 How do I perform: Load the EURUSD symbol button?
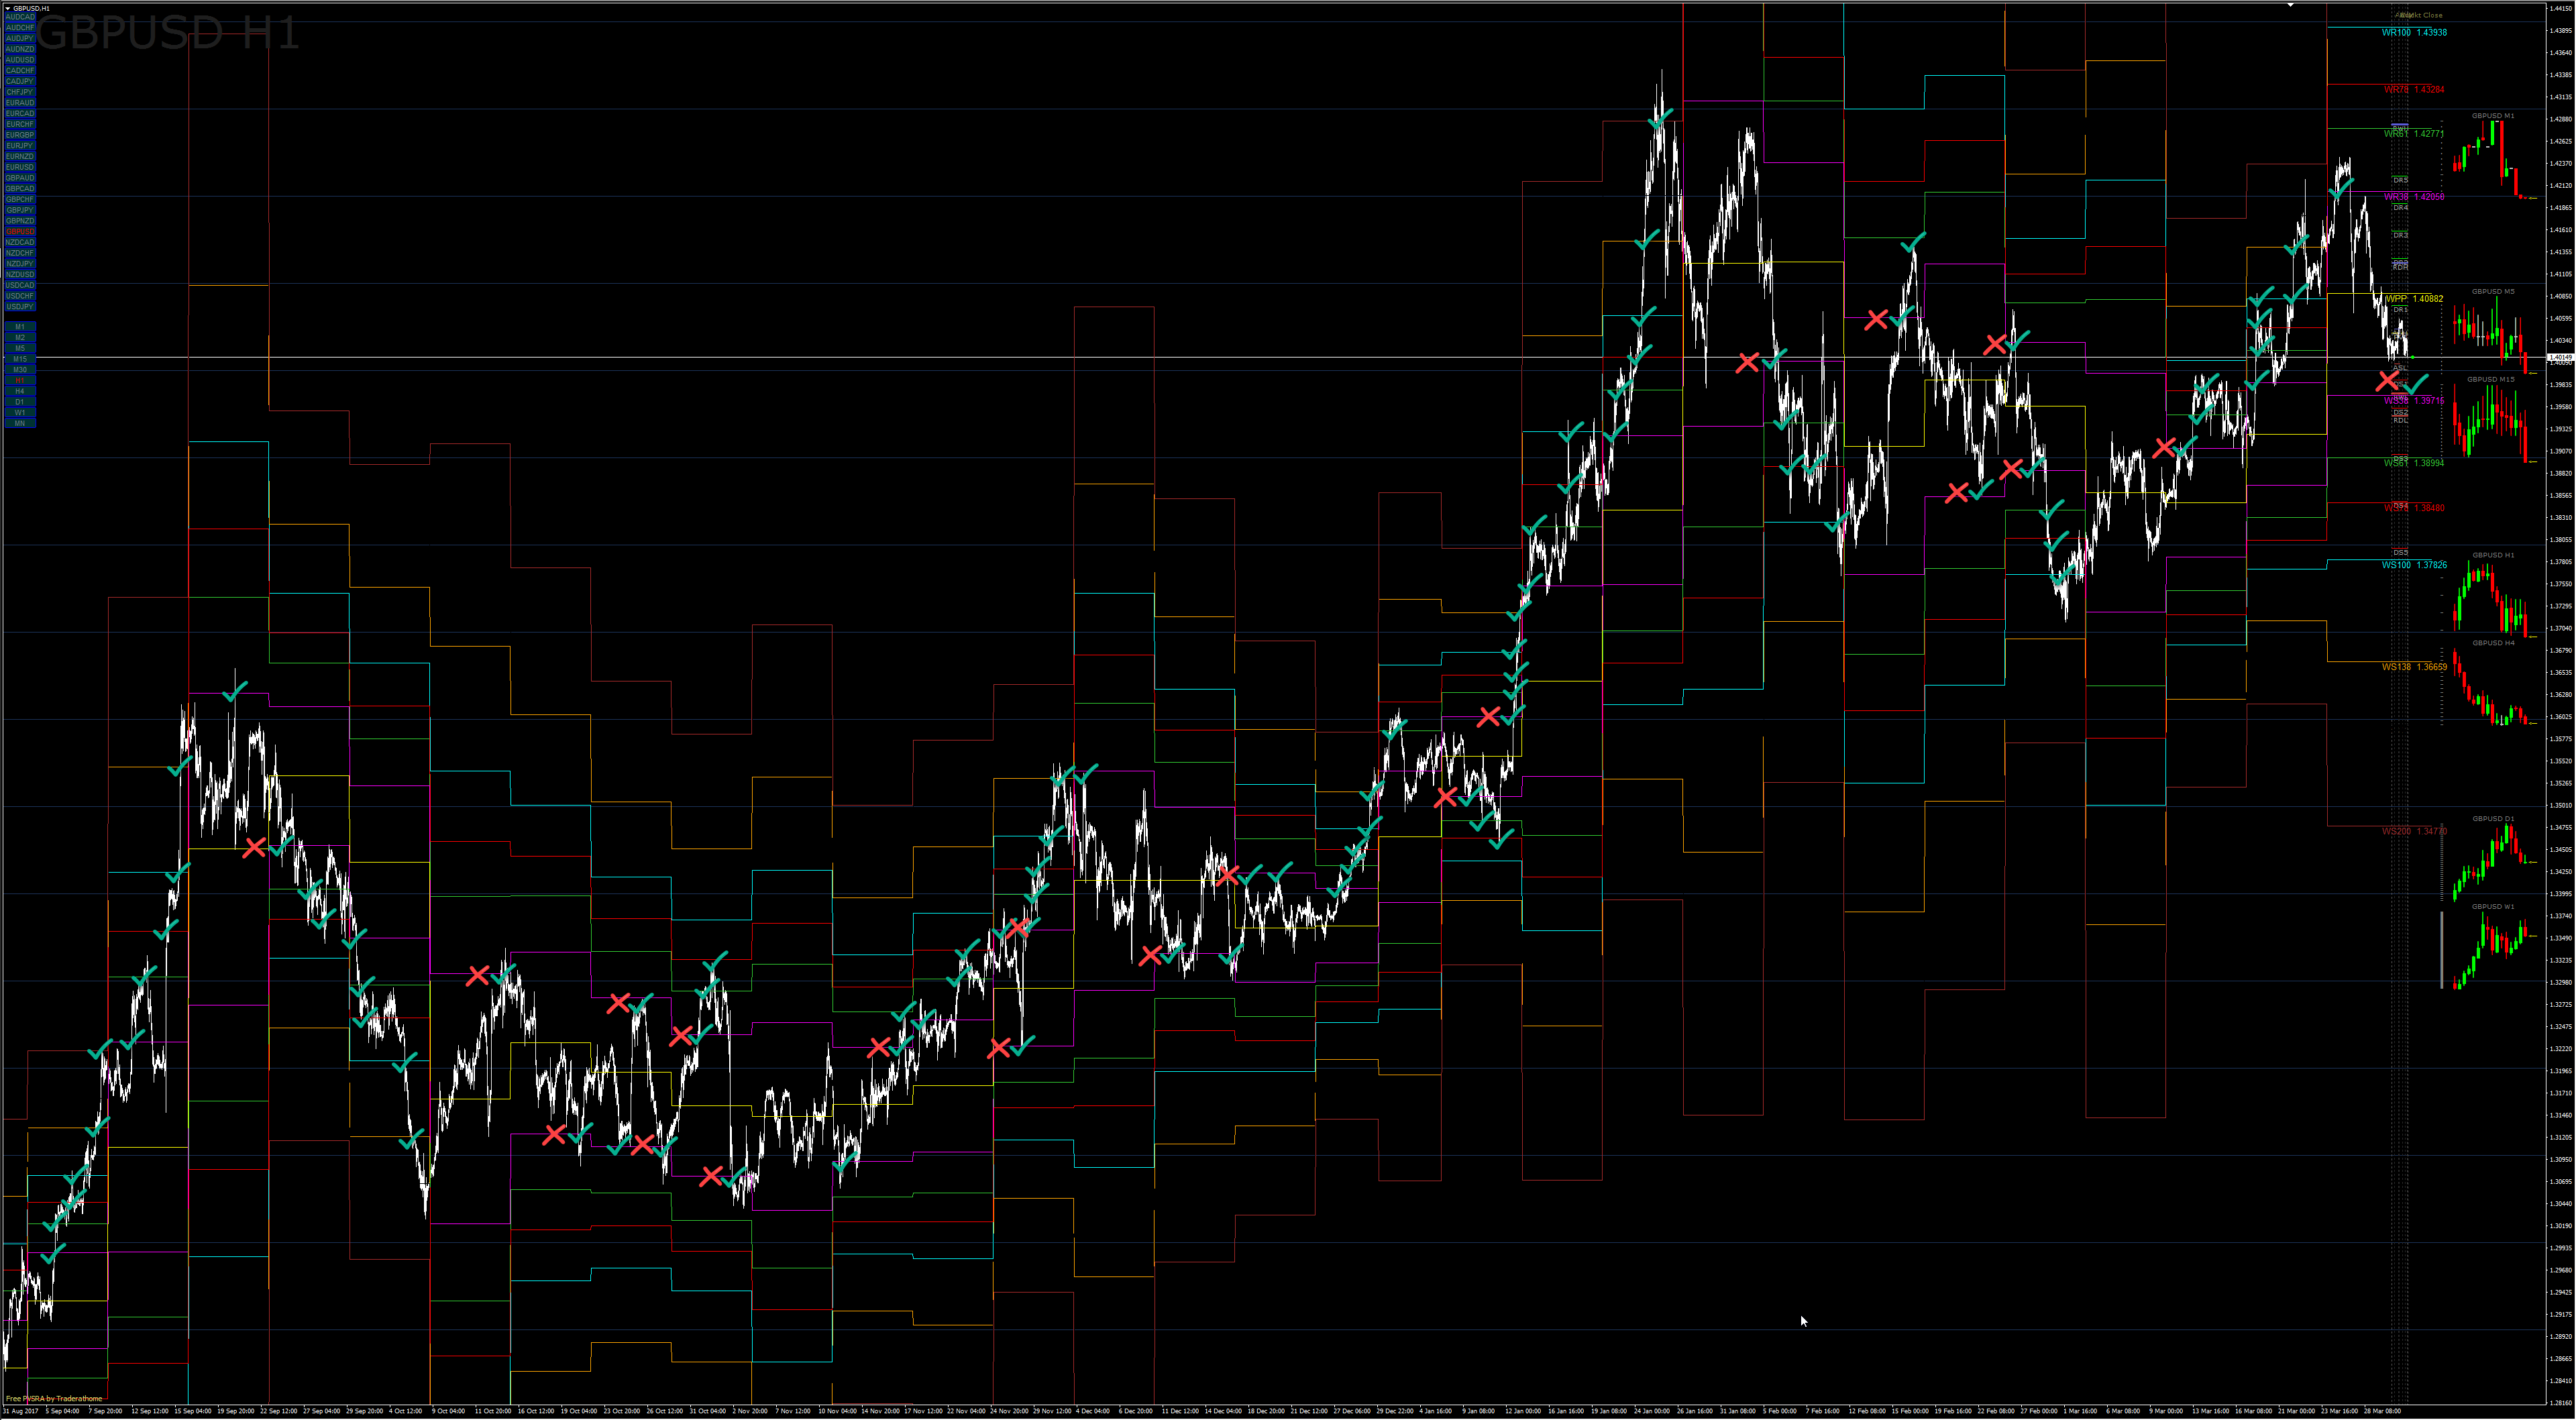pos(20,167)
